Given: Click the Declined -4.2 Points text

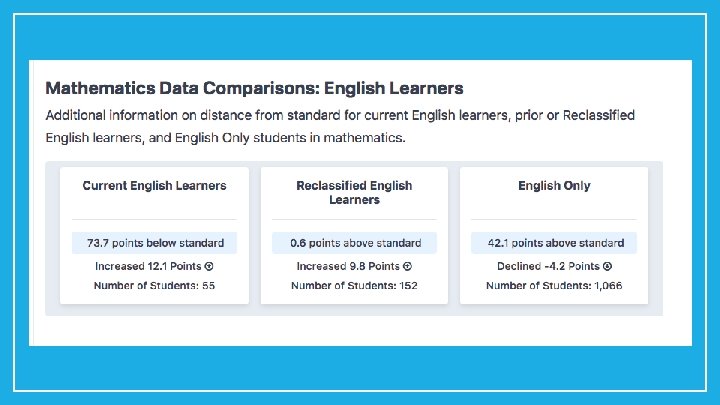Looking at the screenshot, I should coord(548,266).
